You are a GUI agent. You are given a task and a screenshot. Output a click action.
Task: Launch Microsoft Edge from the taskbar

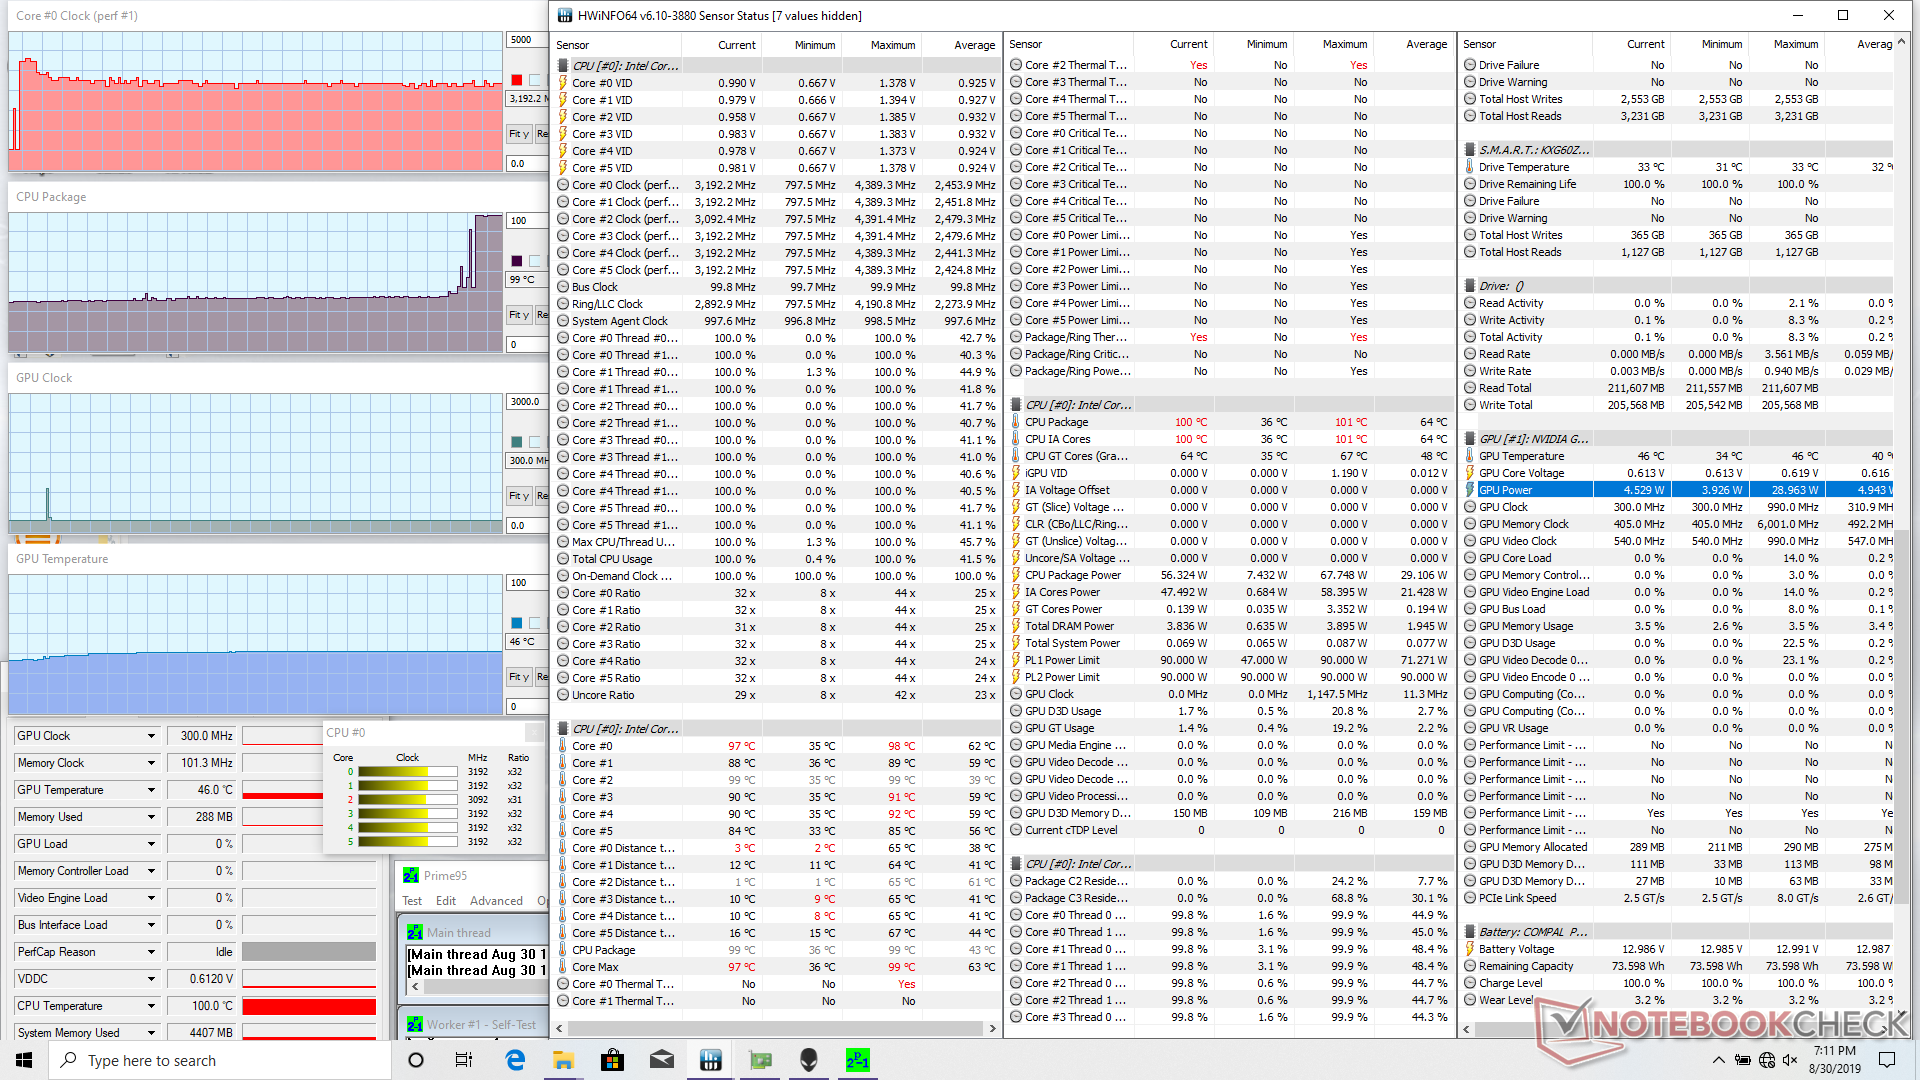pos(515,1060)
